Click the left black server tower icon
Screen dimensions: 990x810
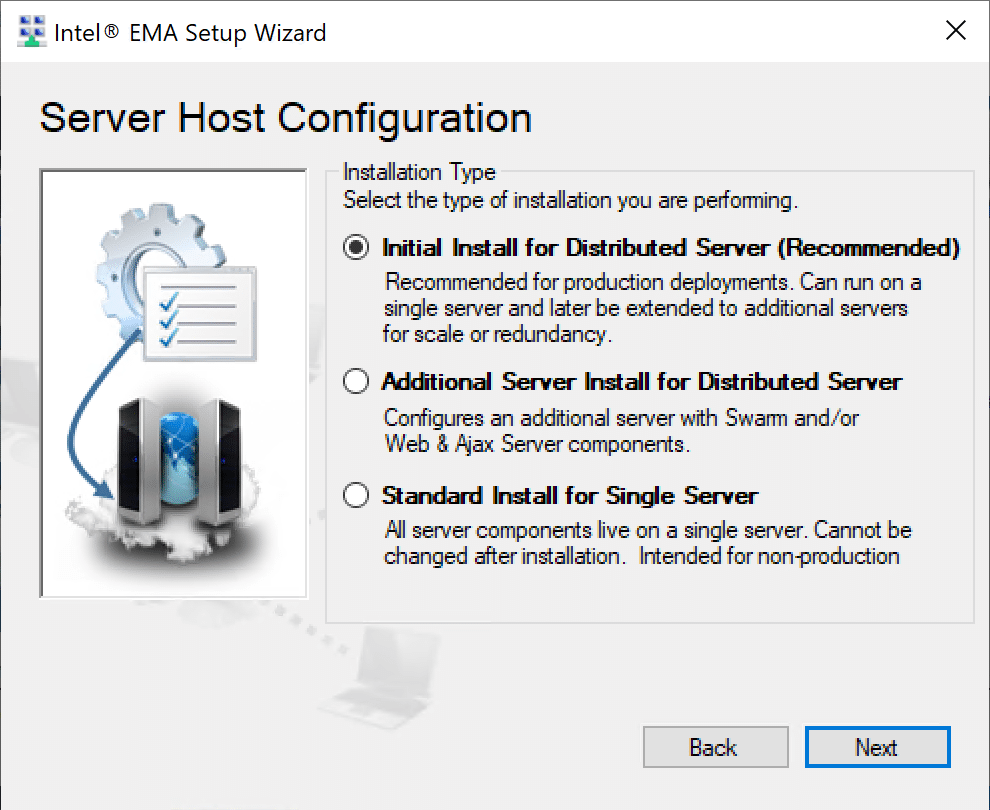(139, 461)
